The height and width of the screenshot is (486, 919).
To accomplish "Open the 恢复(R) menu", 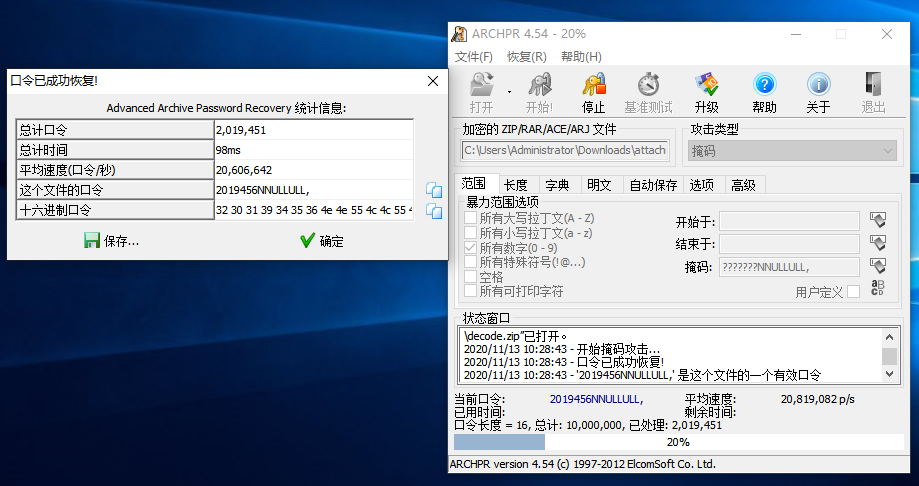I will (526, 57).
